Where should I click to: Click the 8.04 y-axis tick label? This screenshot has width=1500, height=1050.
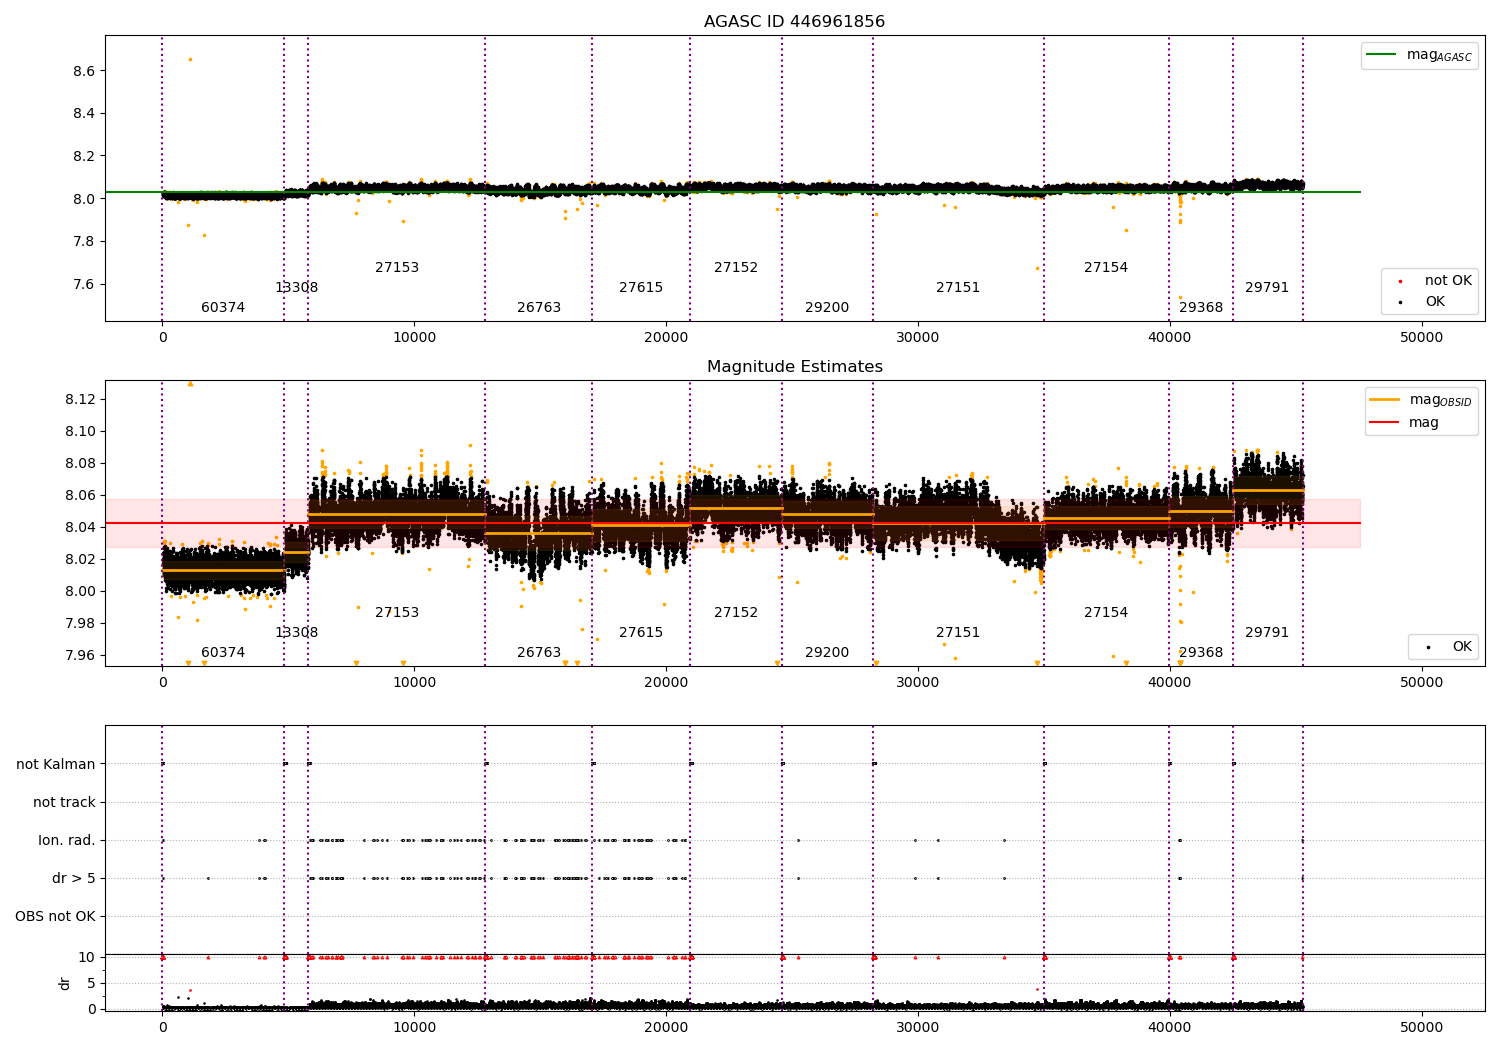click(x=80, y=527)
